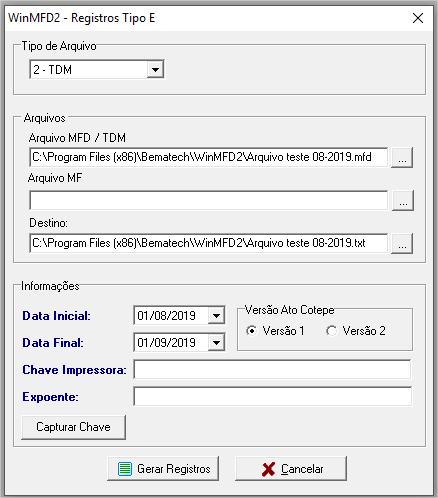Browse for the Arquivo MFD / TDM file
Screen dimensions: 438x498
click(402, 157)
